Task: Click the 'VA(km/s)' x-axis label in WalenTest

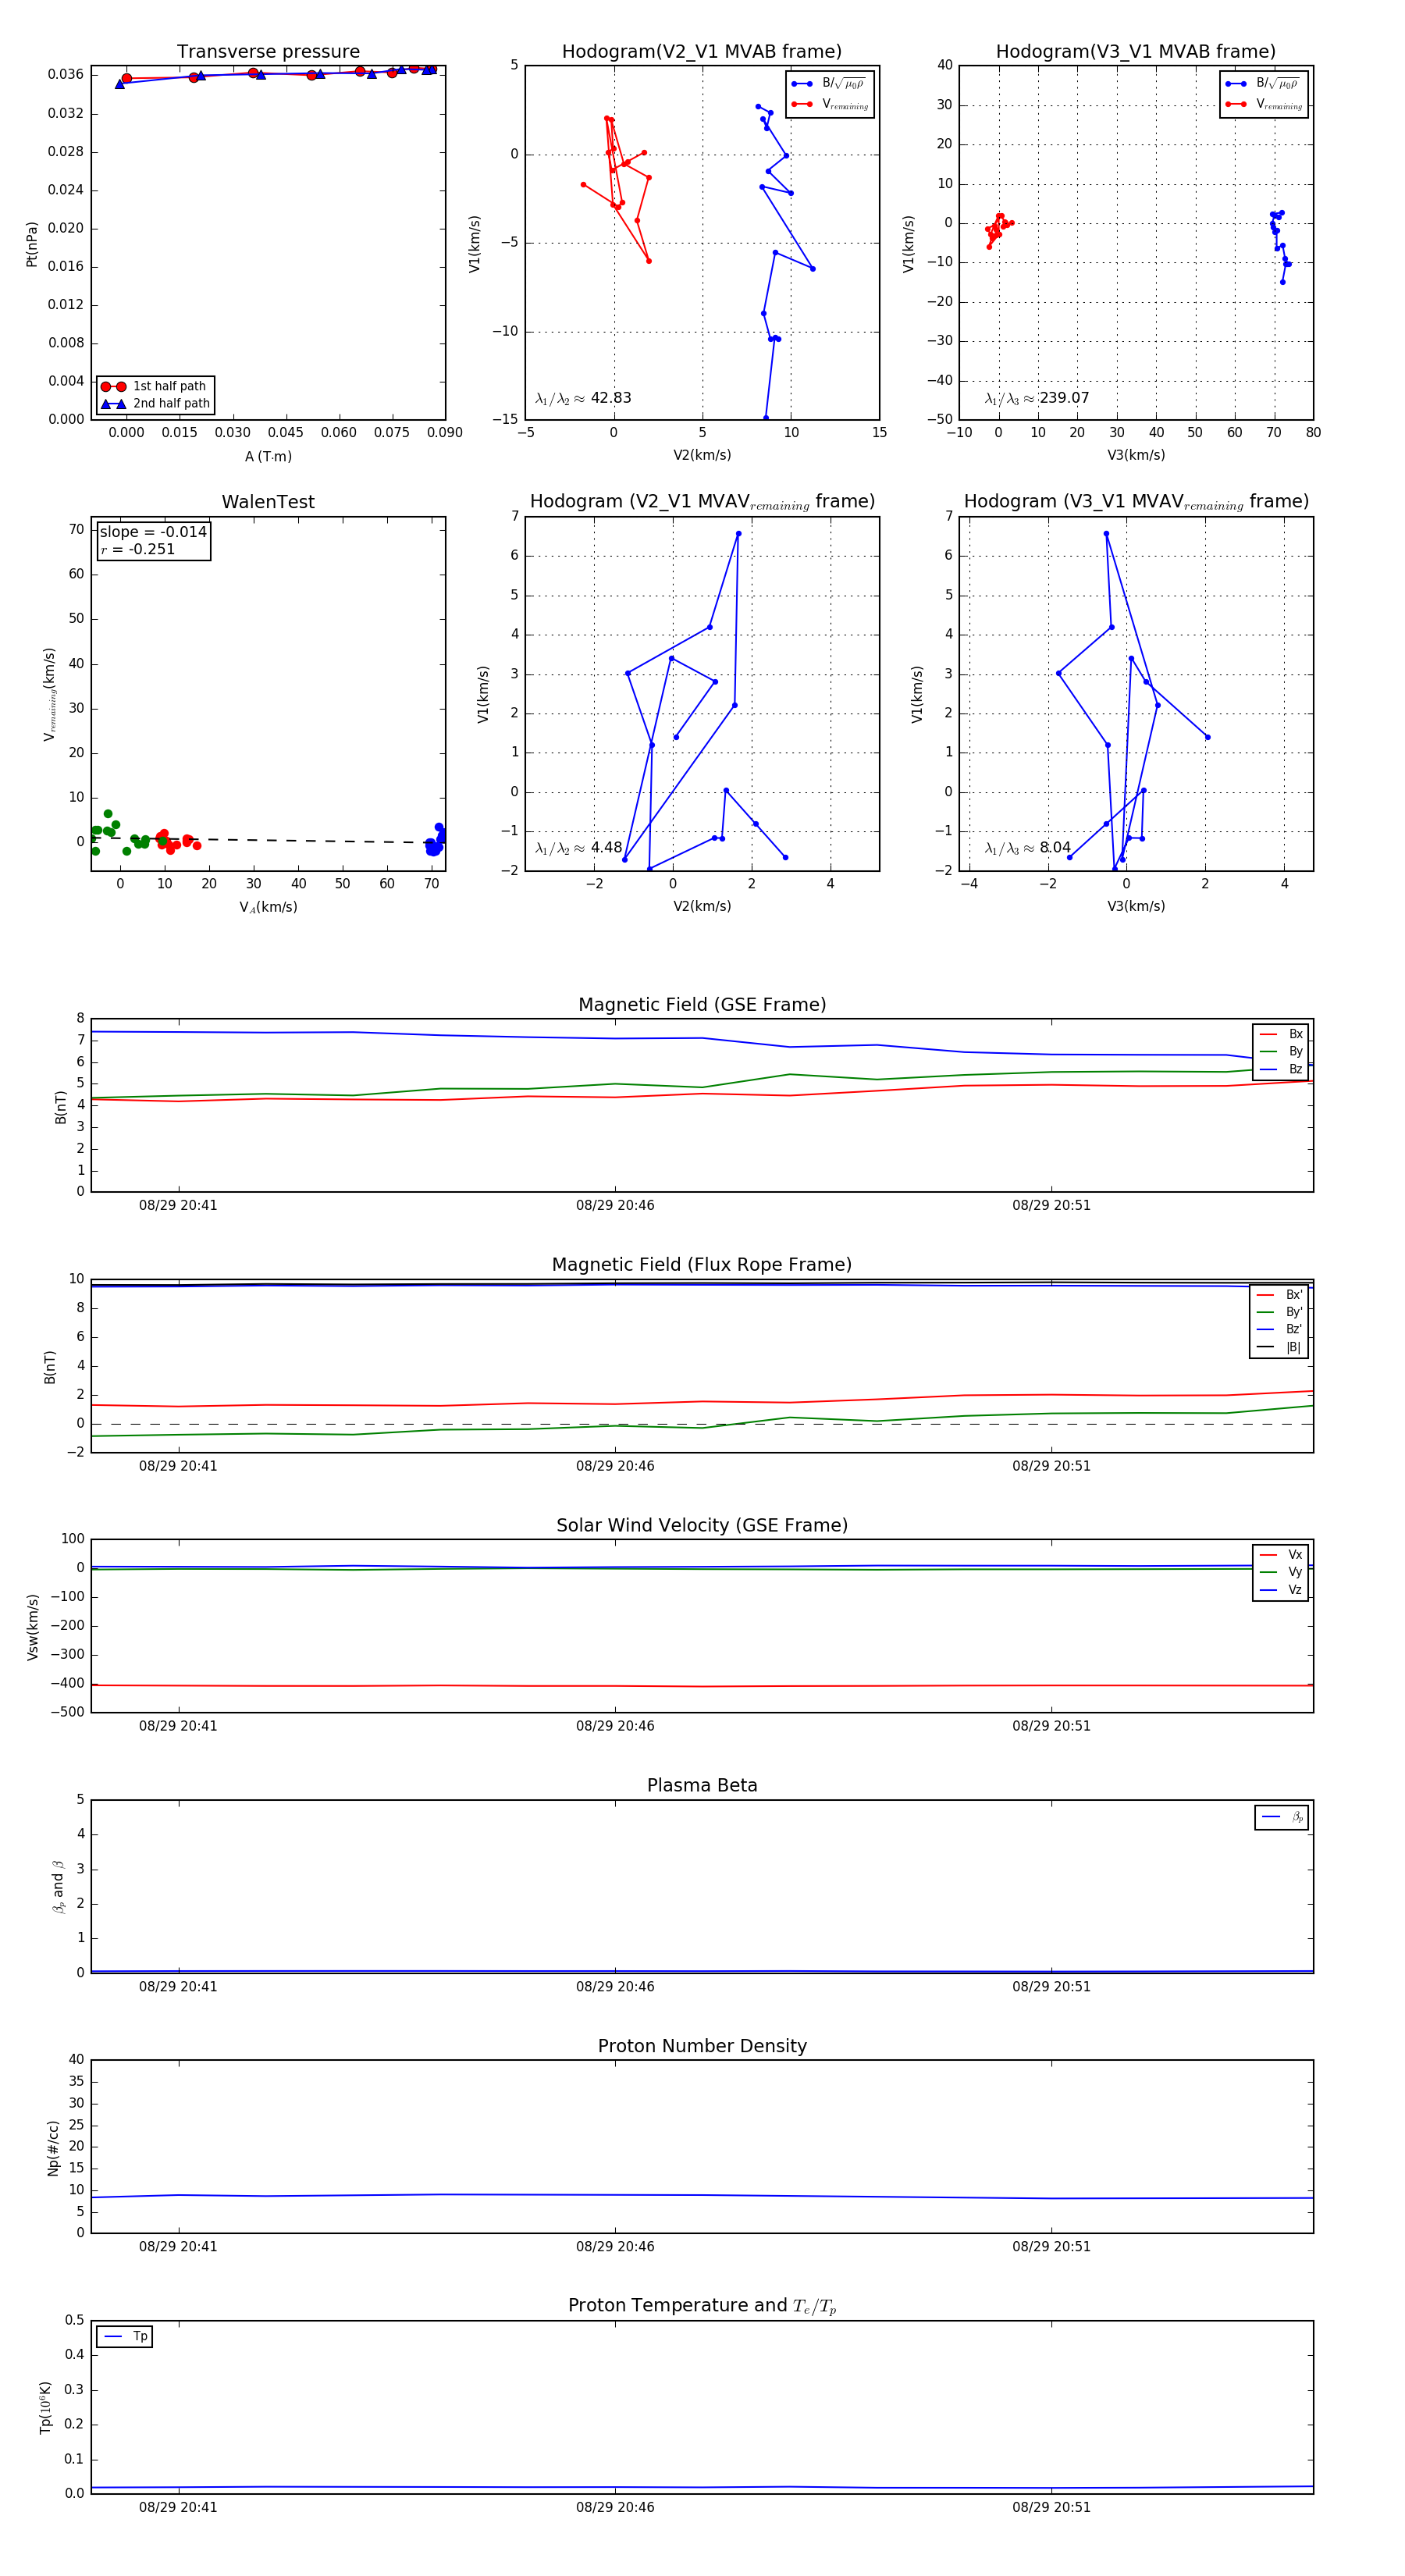Action: (x=268, y=907)
